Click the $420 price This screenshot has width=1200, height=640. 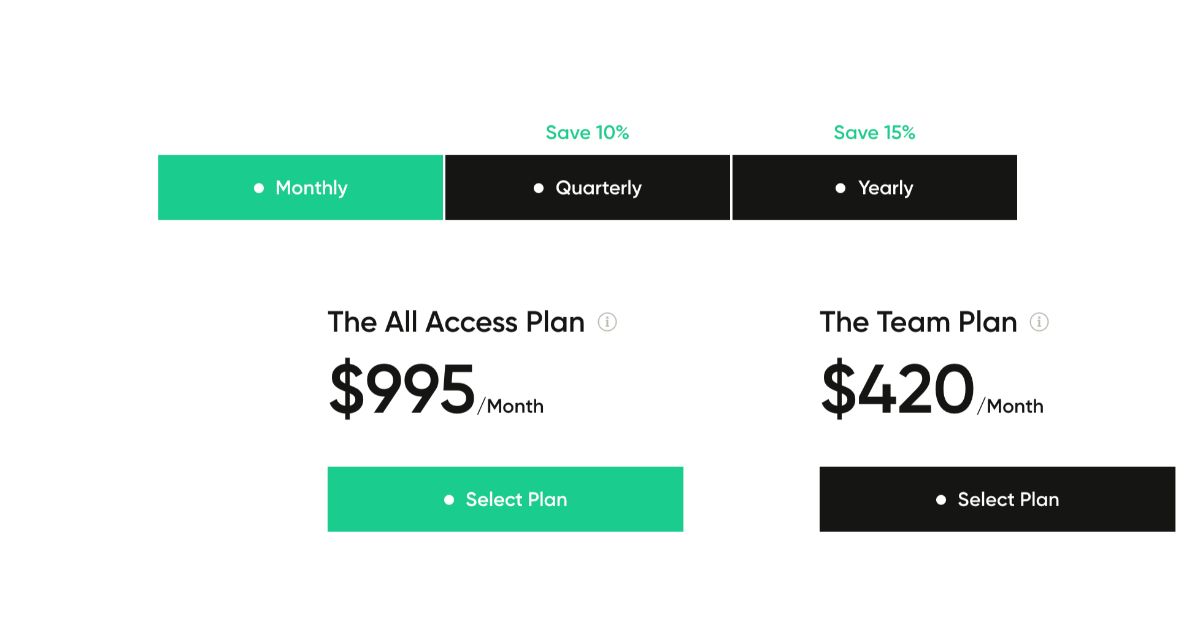(897, 390)
